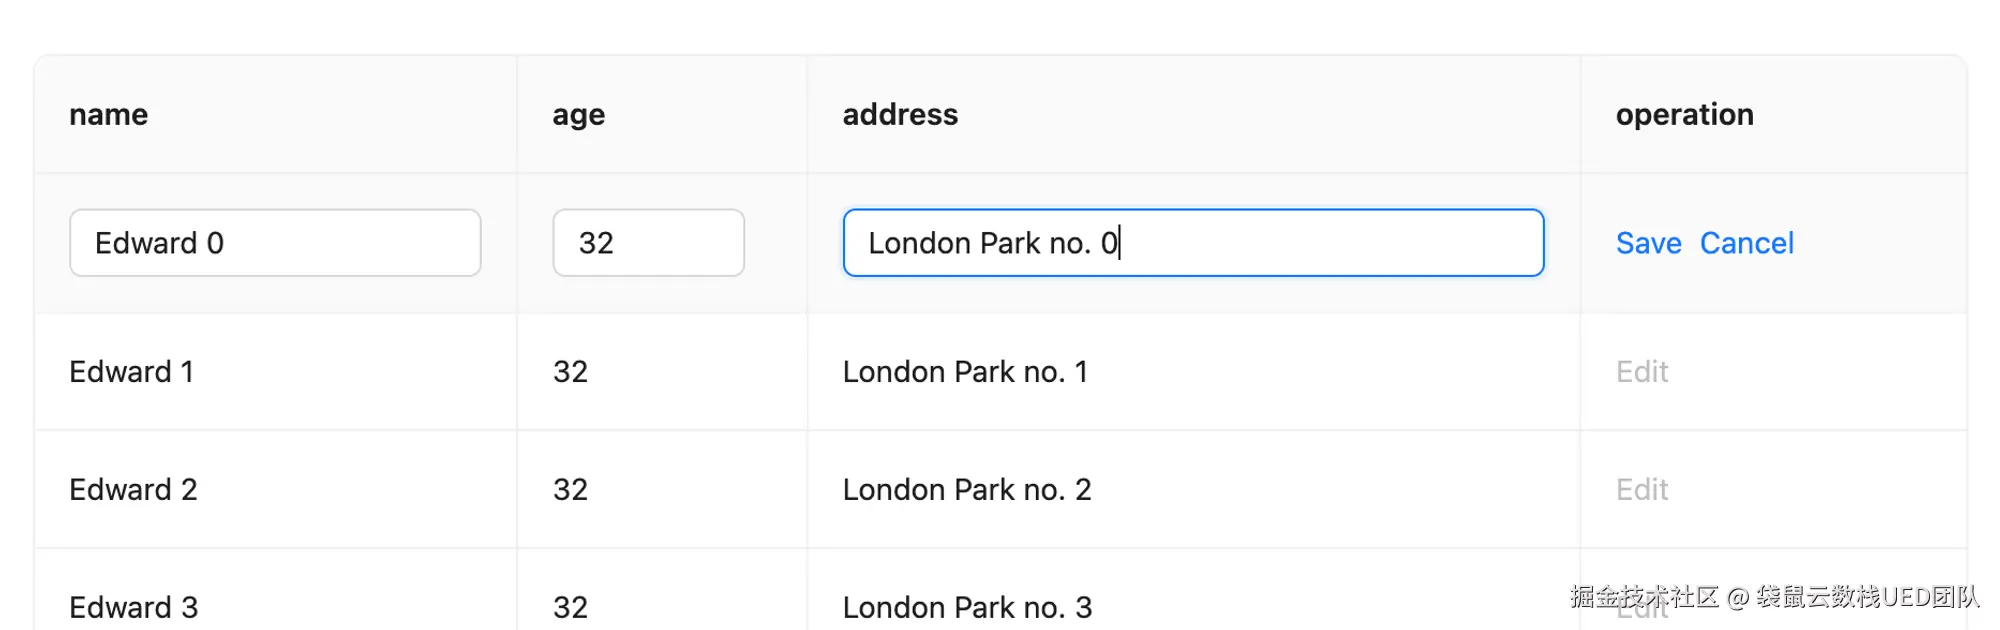Click the address input with London Park no. 0
Screen dimensions: 2000x630
tap(1193, 243)
